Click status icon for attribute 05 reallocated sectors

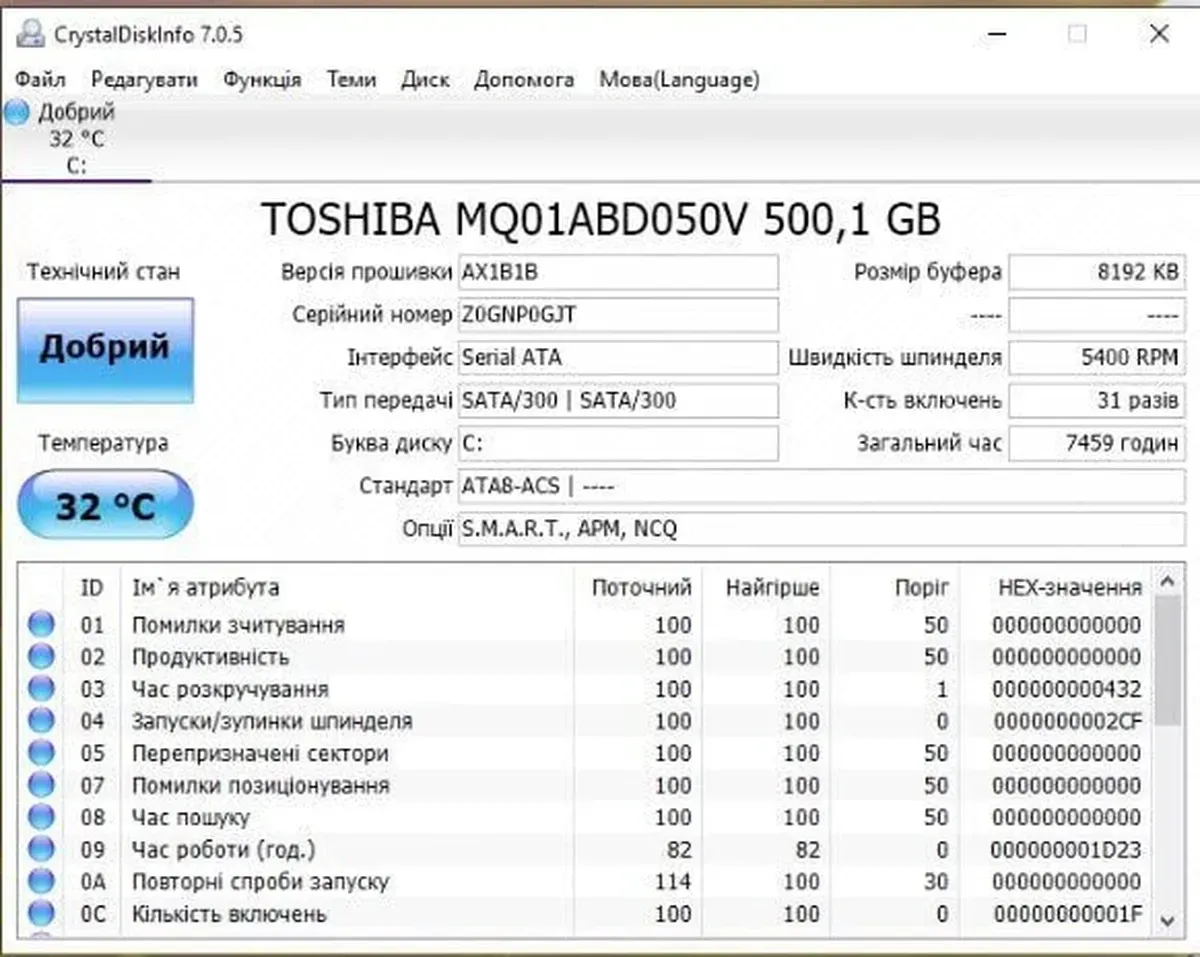(x=41, y=753)
